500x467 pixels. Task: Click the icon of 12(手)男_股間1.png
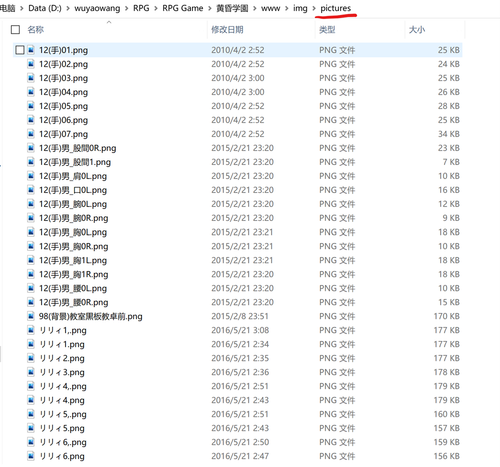31,162
